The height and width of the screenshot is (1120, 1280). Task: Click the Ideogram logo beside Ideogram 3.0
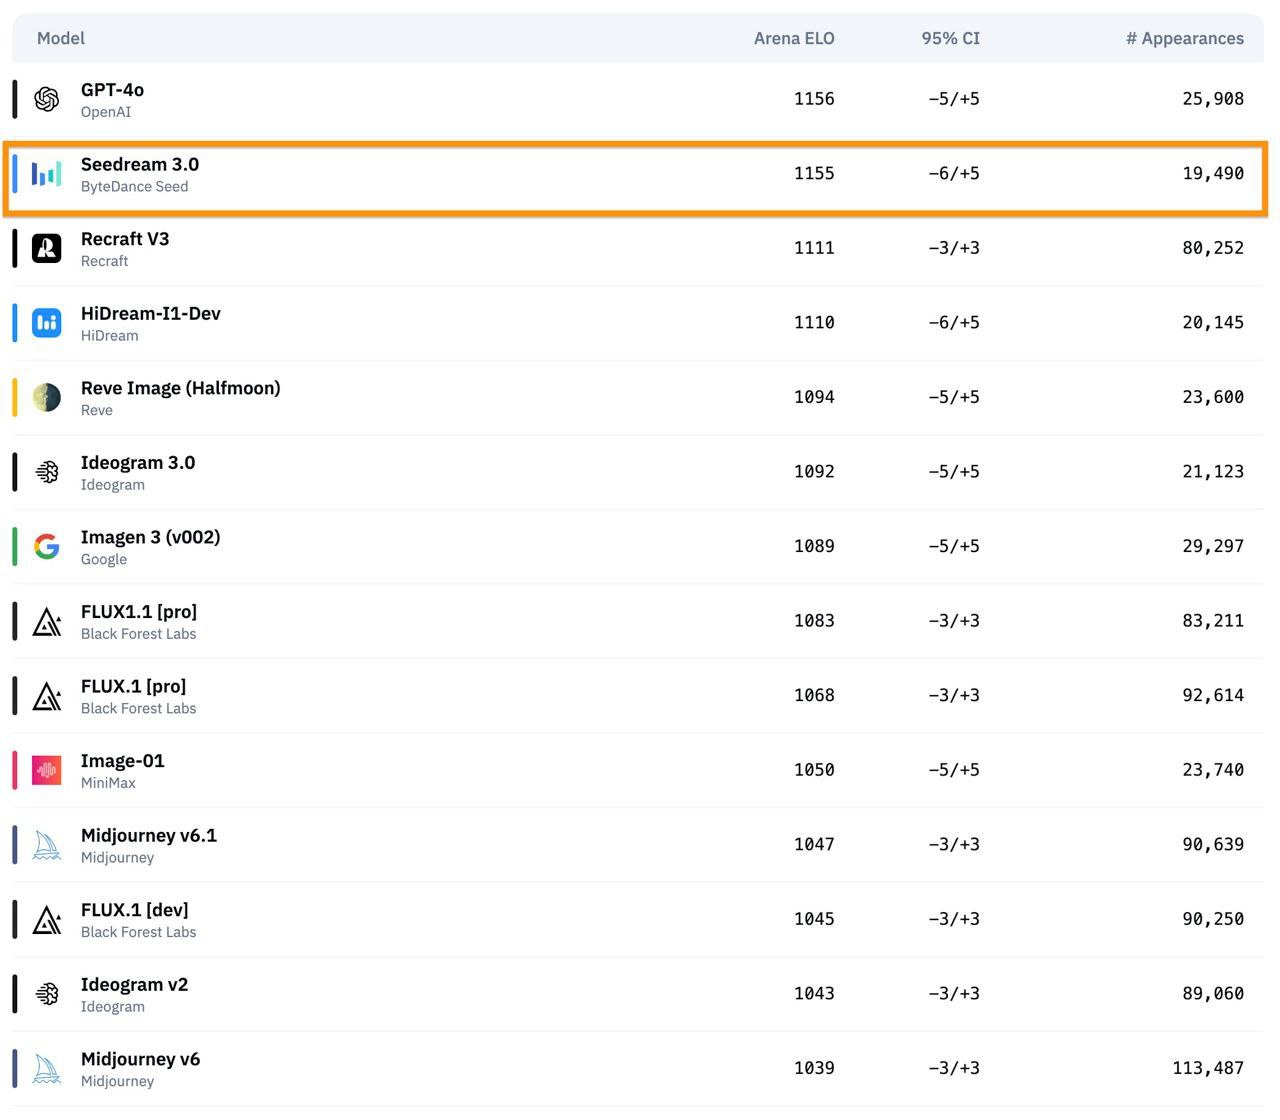(x=47, y=472)
